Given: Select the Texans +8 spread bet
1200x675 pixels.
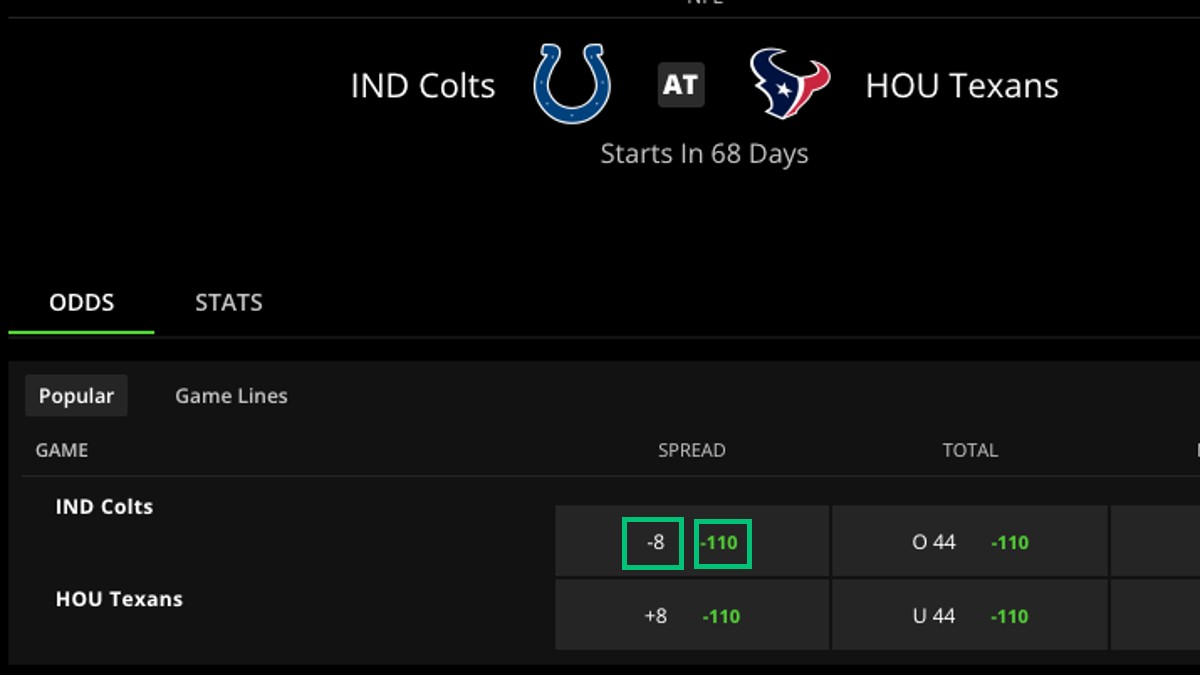Looking at the screenshot, I should (654, 615).
